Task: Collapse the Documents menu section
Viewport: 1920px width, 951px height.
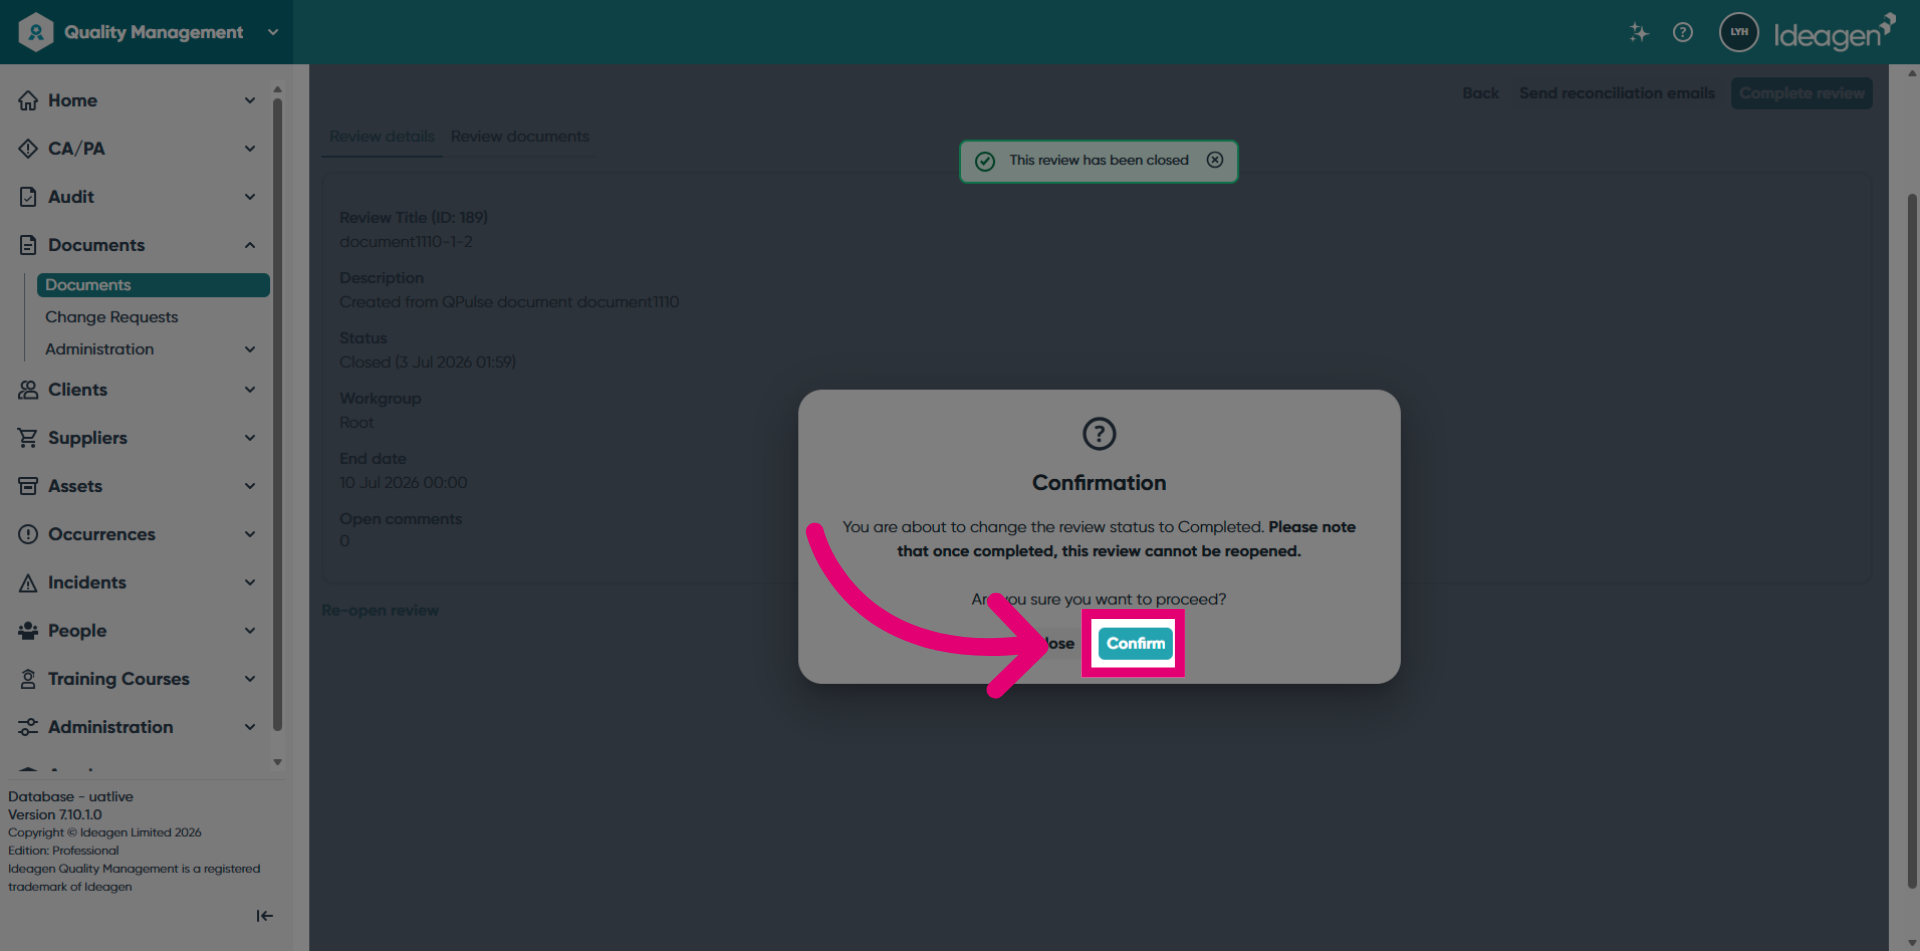Action: click(250, 245)
